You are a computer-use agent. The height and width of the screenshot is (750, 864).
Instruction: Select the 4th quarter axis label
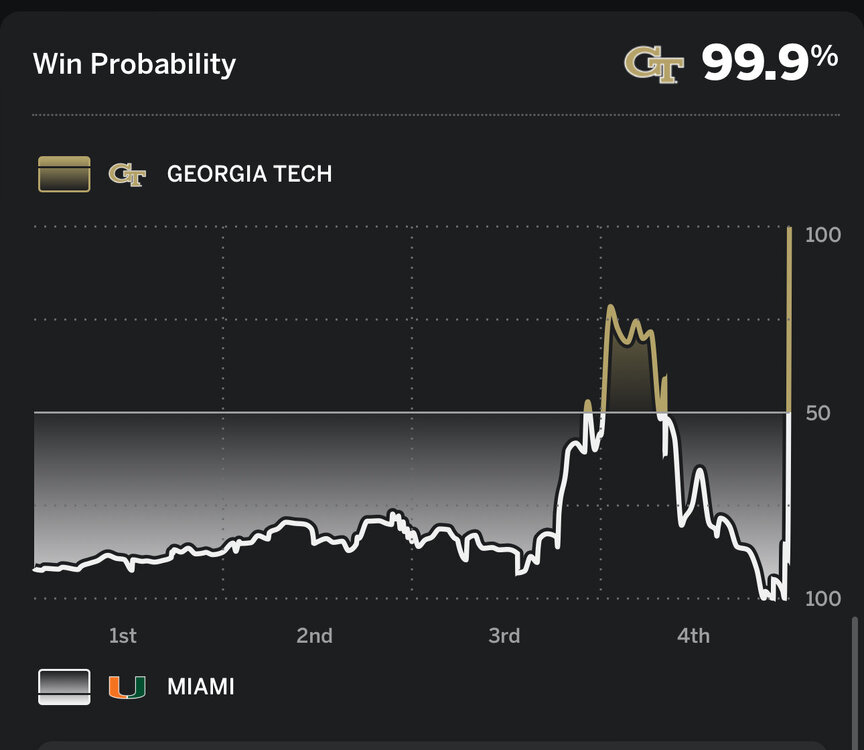[x=693, y=636]
